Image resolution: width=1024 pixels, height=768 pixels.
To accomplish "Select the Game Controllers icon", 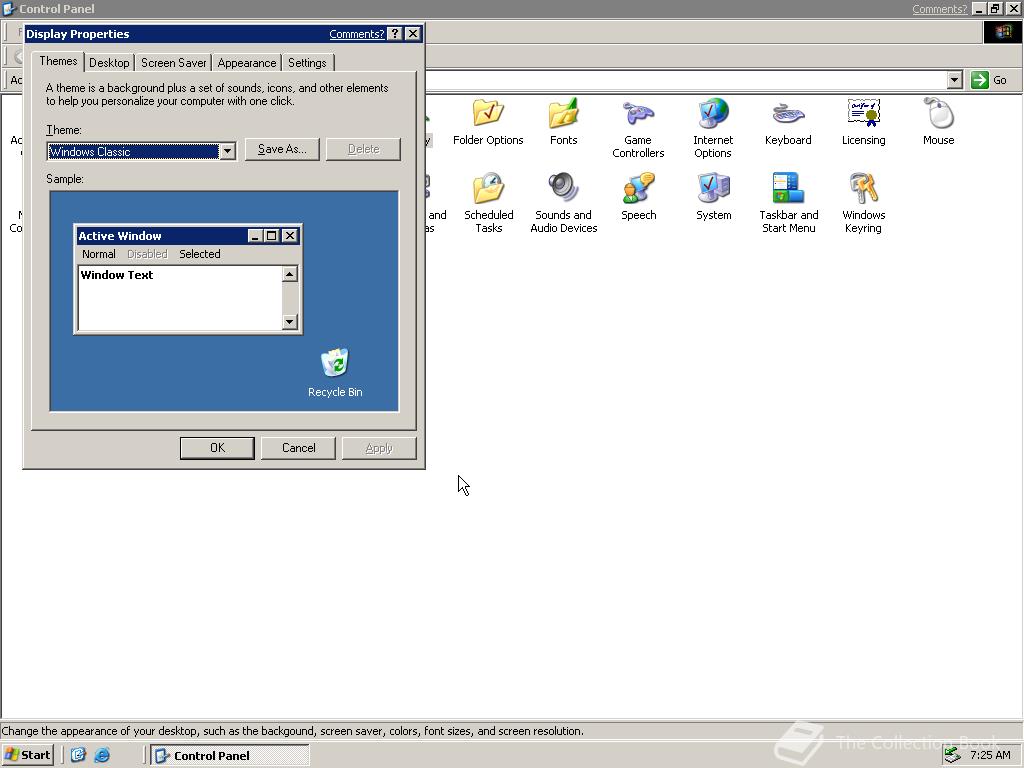I will coord(638,128).
